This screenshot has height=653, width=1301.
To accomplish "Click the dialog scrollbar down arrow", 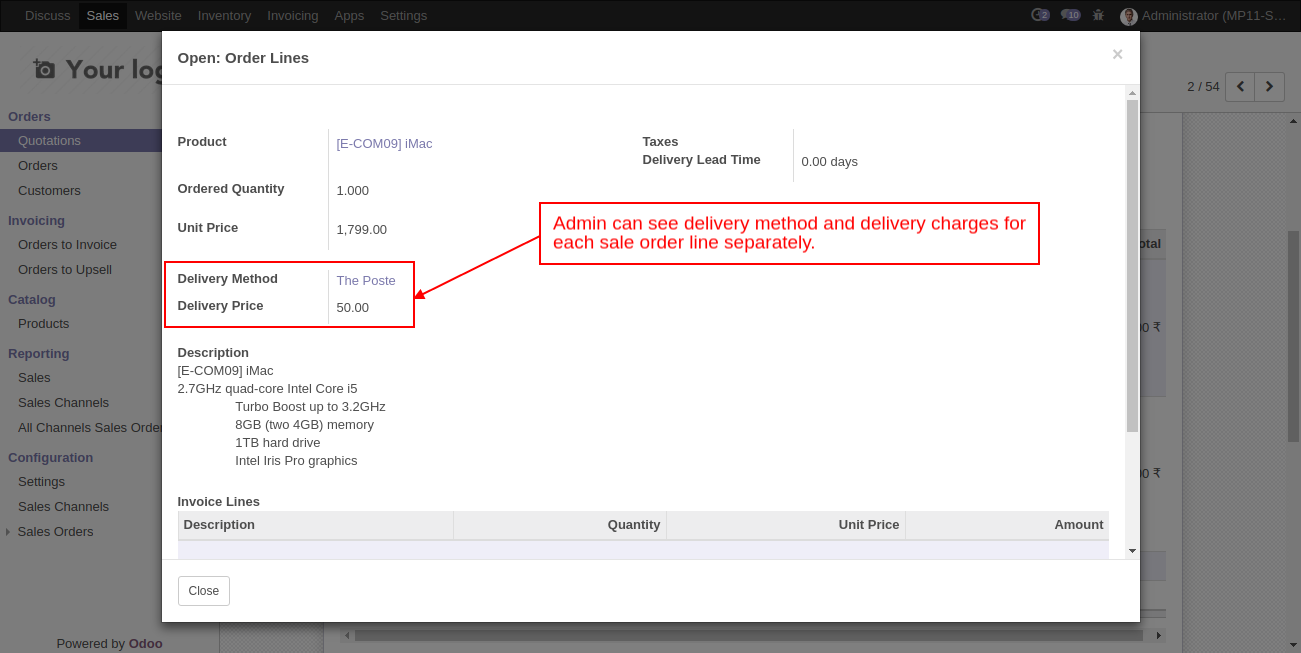I will pyautogui.click(x=1132, y=551).
